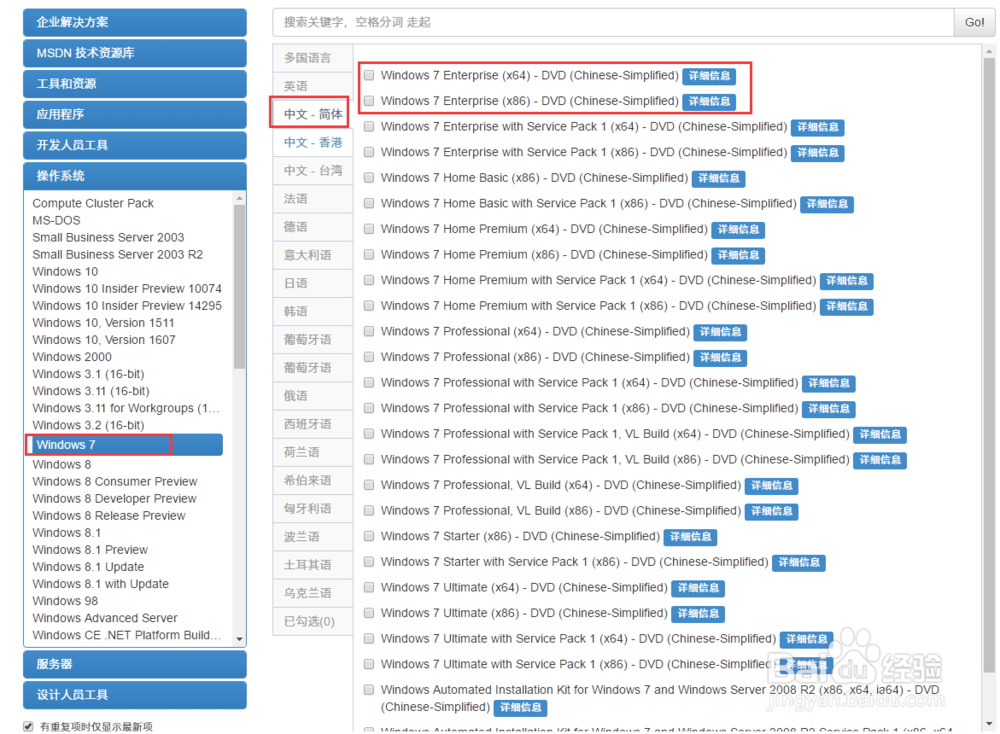
Task: Check Windows 7 Starter (x86) DVD checkbox
Action: 369,536
